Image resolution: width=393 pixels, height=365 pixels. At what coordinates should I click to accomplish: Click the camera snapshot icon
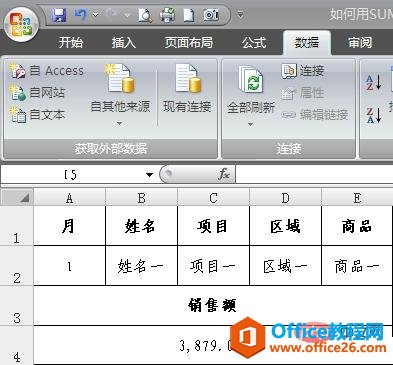click(211, 15)
